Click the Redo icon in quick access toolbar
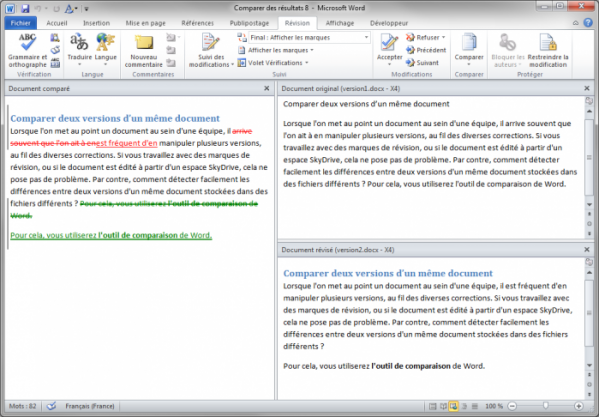The width and height of the screenshot is (599, 417). pos(56,8)
